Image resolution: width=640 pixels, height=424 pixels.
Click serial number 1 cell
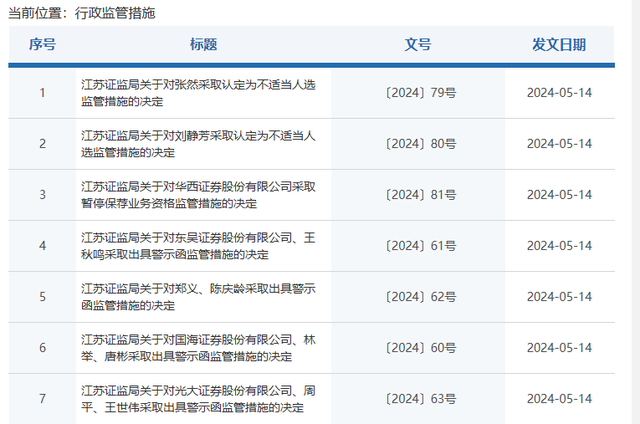(42, 93)
